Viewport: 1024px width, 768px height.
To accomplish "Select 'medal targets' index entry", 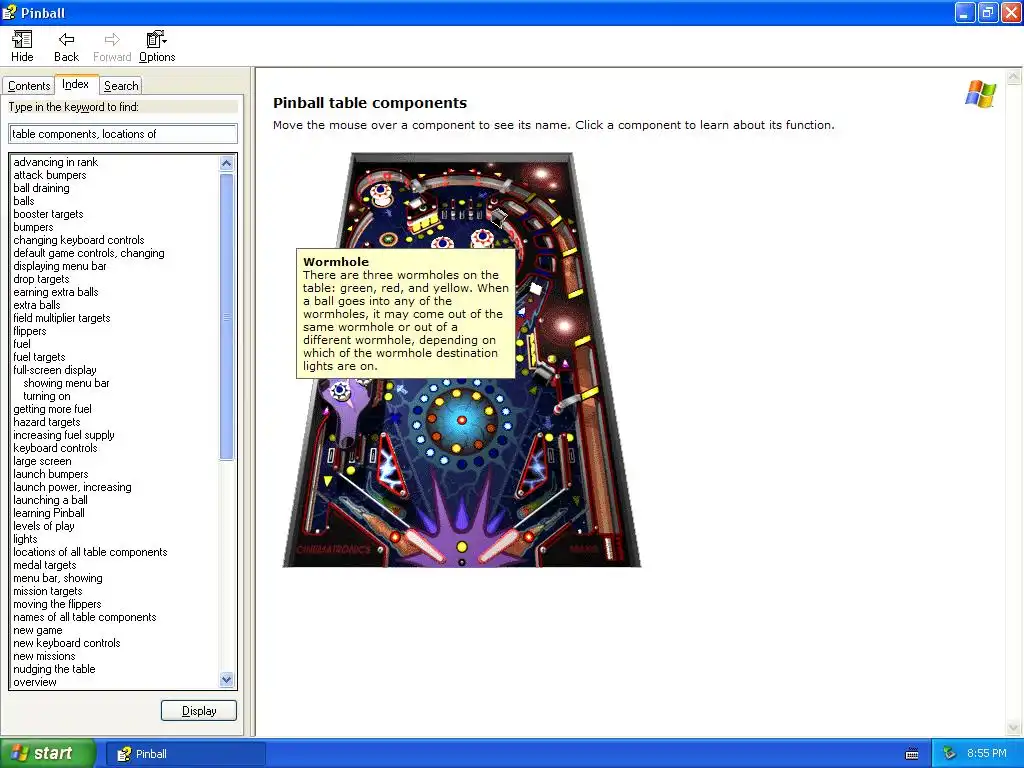I will (x=44, y=566).
